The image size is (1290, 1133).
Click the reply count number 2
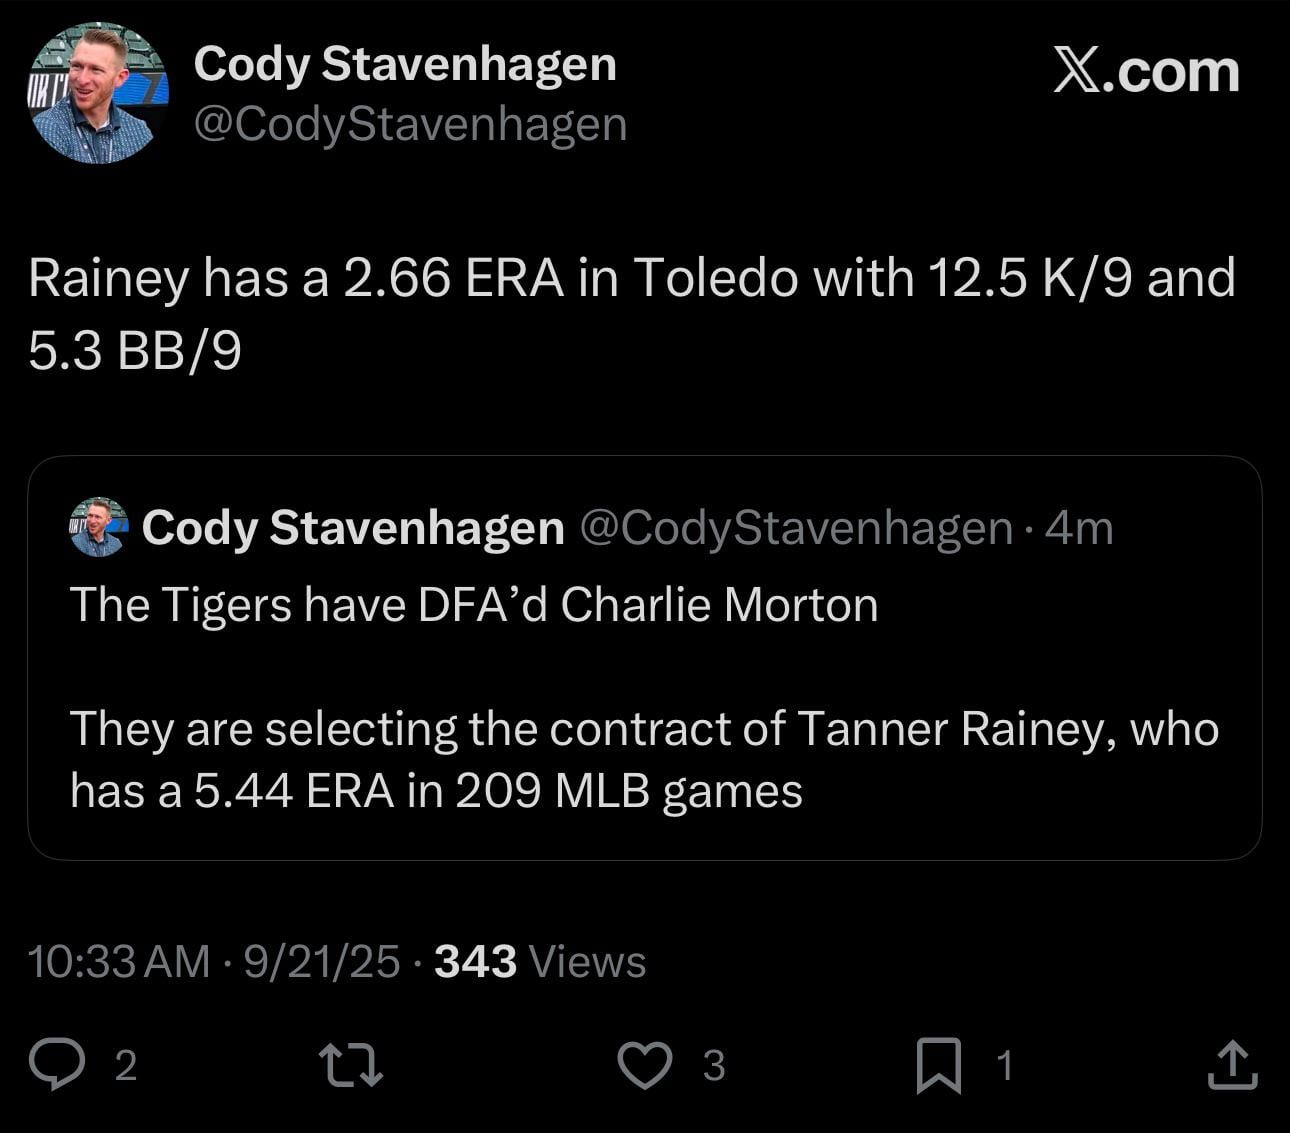[125, 1066]
